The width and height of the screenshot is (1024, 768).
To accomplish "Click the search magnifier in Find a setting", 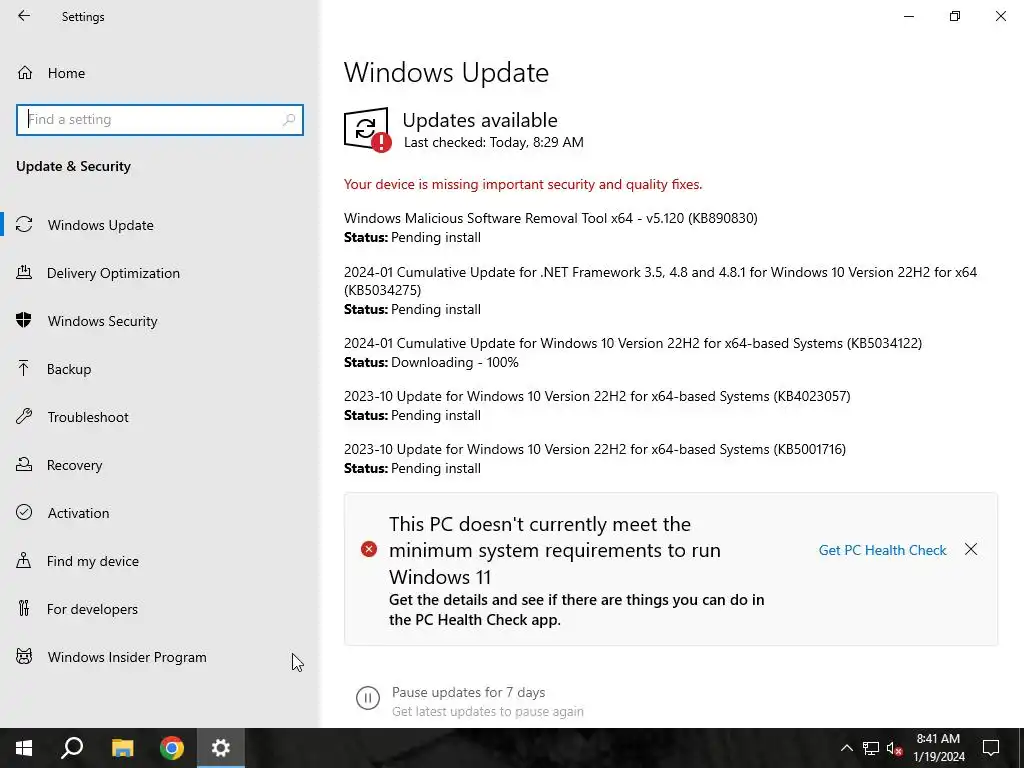I will [289, 120].
